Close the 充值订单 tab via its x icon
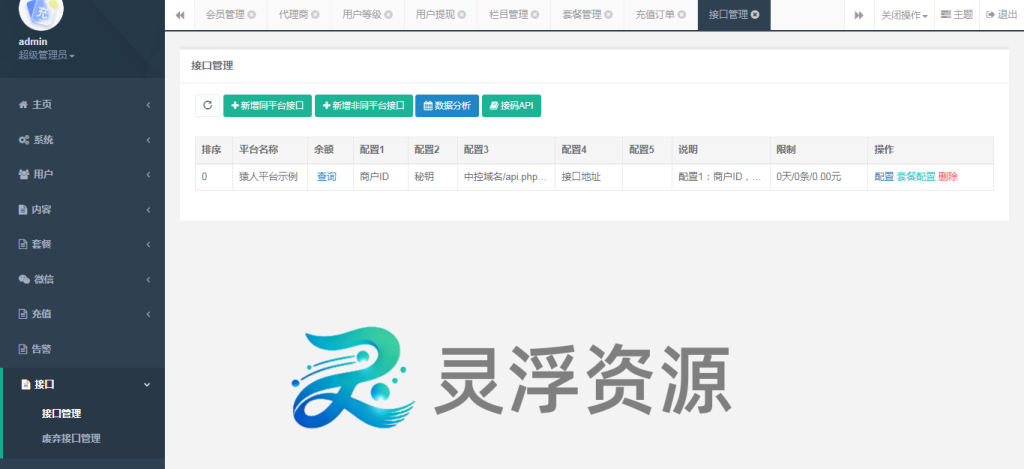This screenshot has height=469, width=1024. [681, 14]
